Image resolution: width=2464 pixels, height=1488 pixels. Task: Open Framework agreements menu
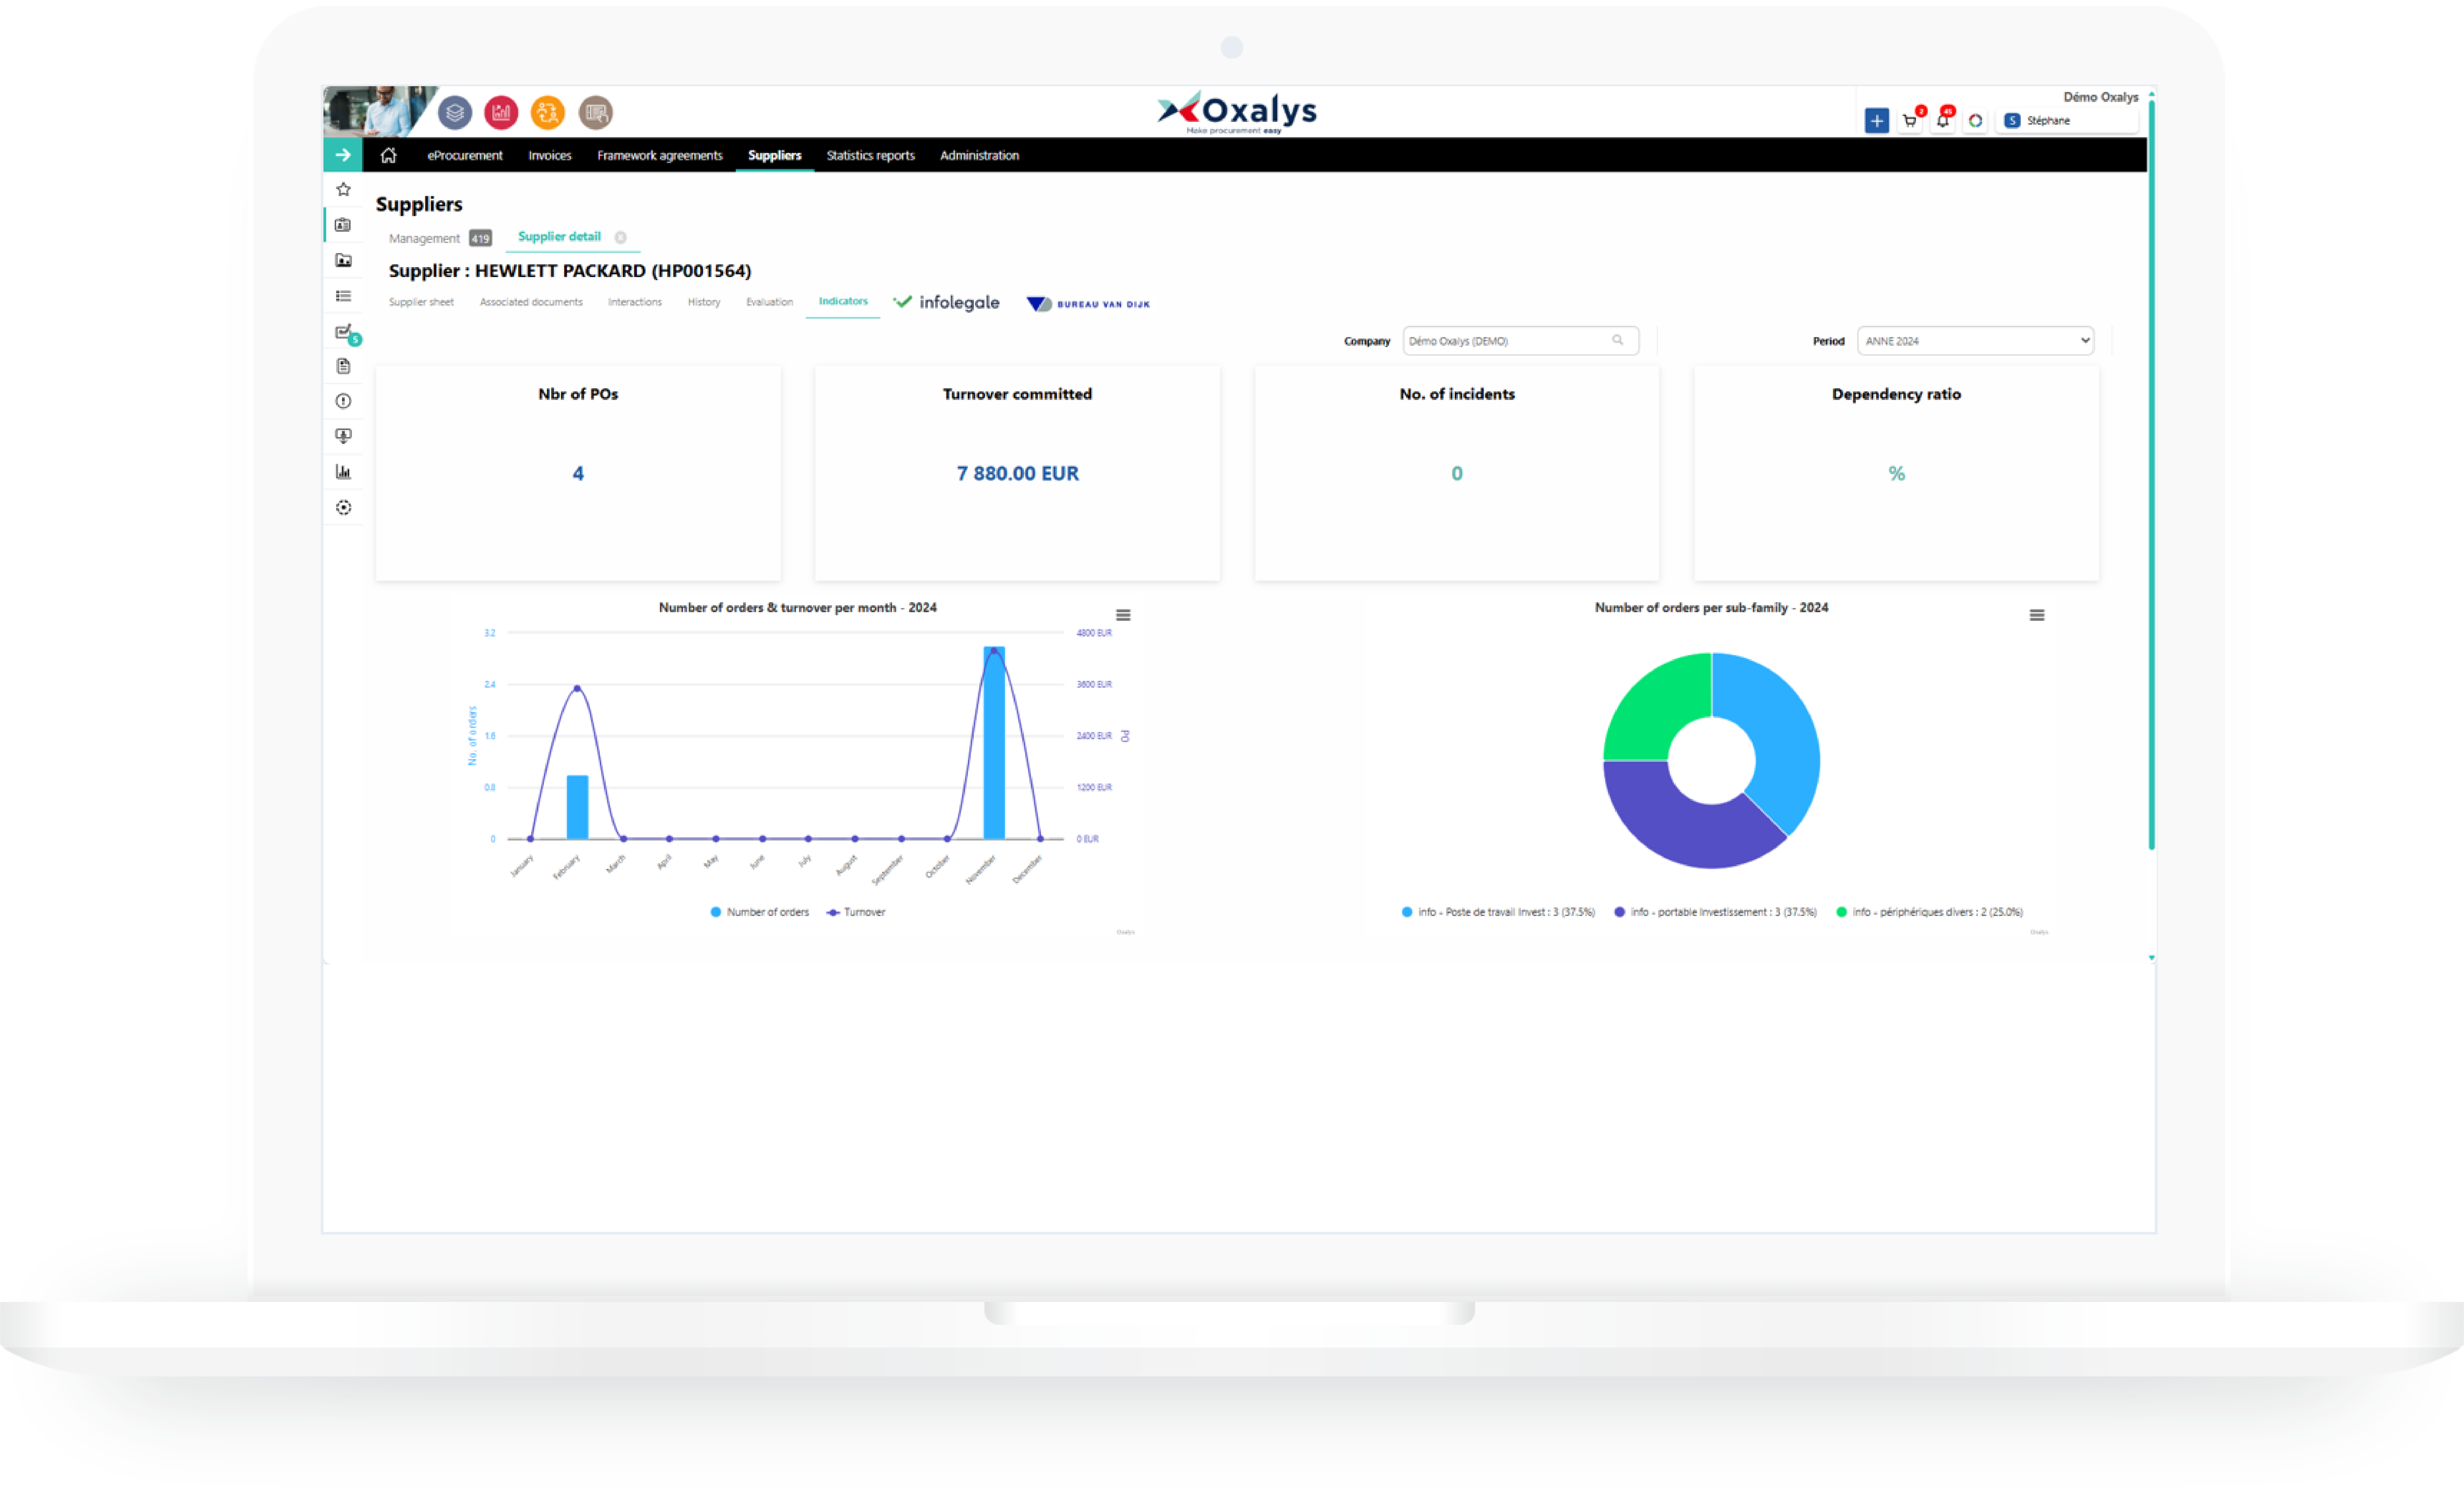point(660,156)
